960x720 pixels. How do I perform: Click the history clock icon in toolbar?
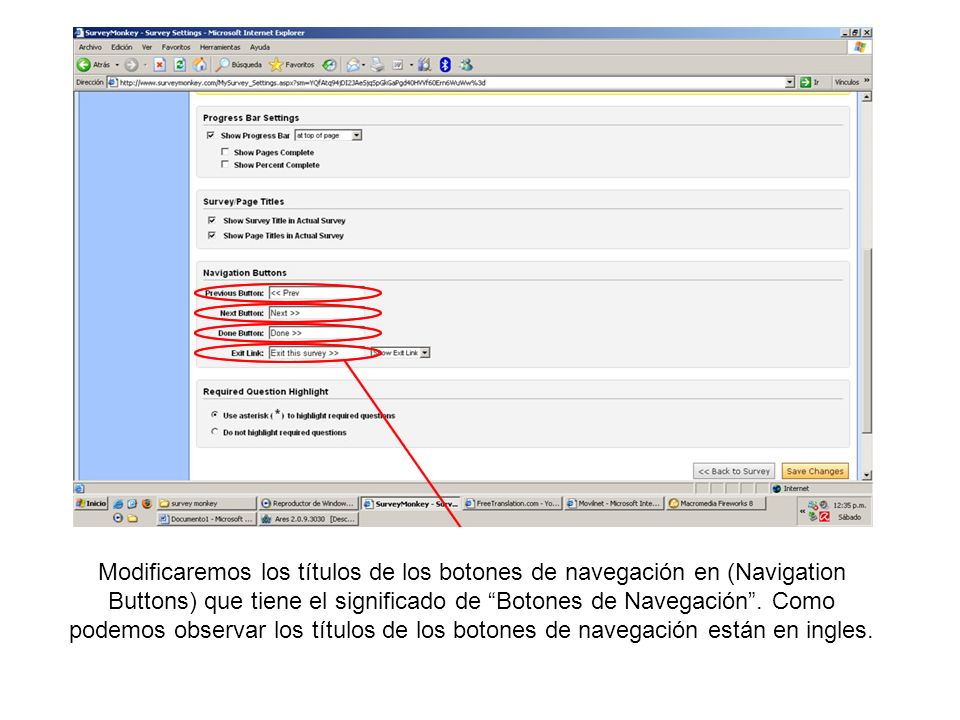click(x=329, y=65)
